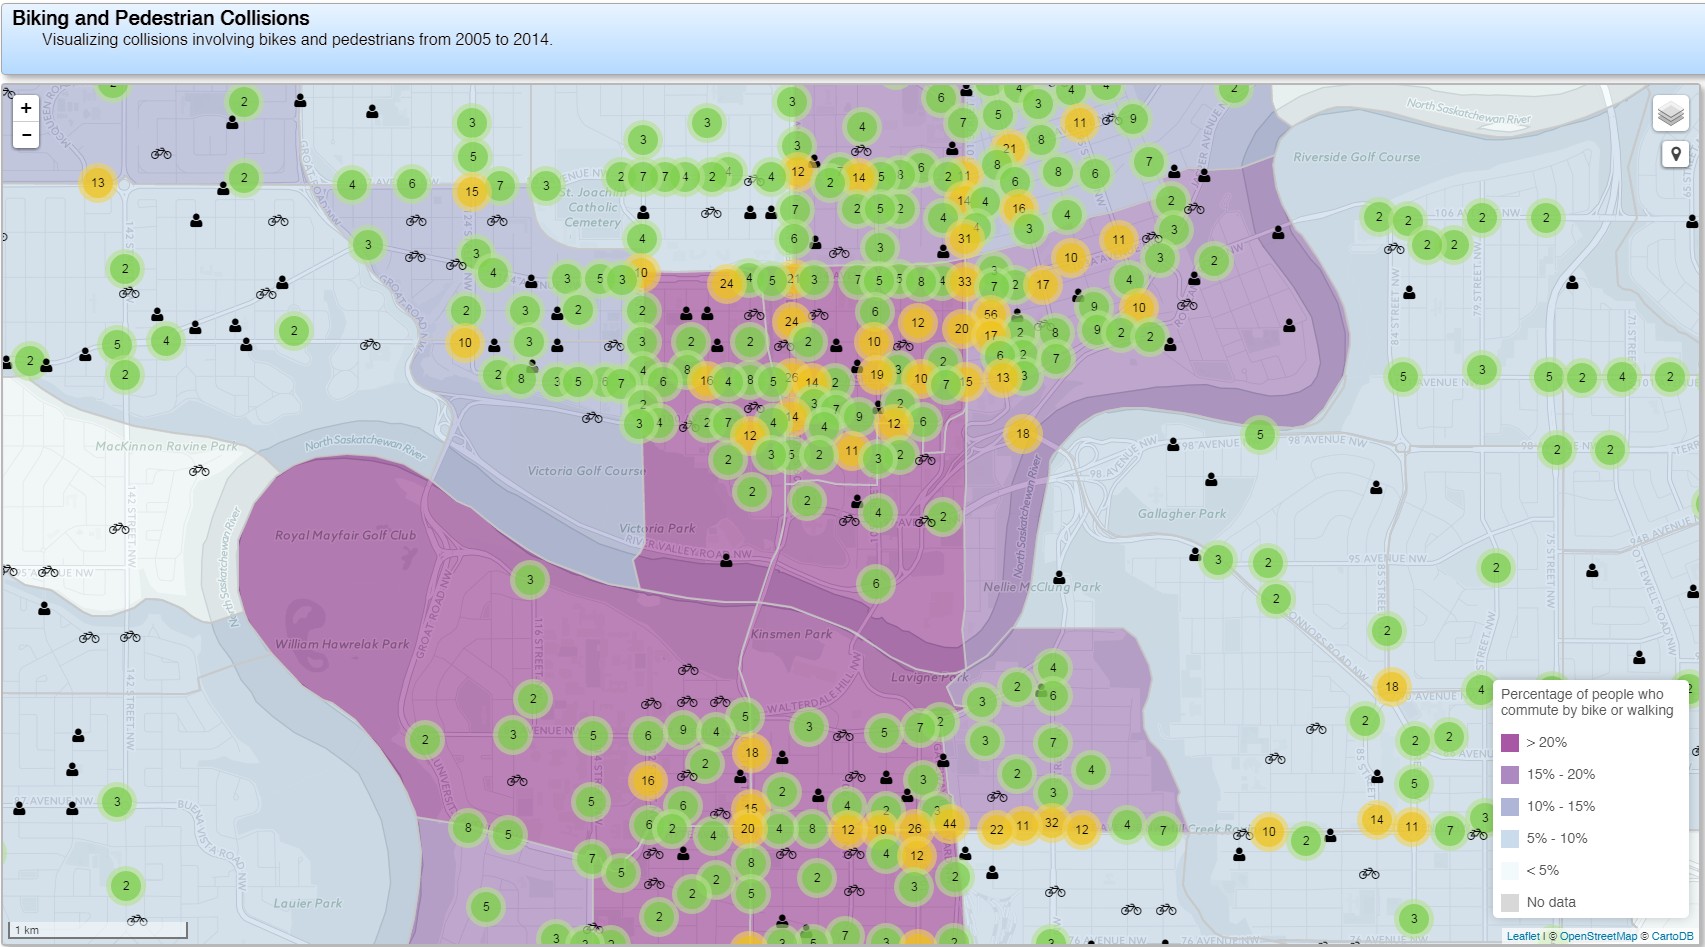Screen dimensions: 1705x947
Task: Click the No data legend swatch
Action: click(1510, 902)
